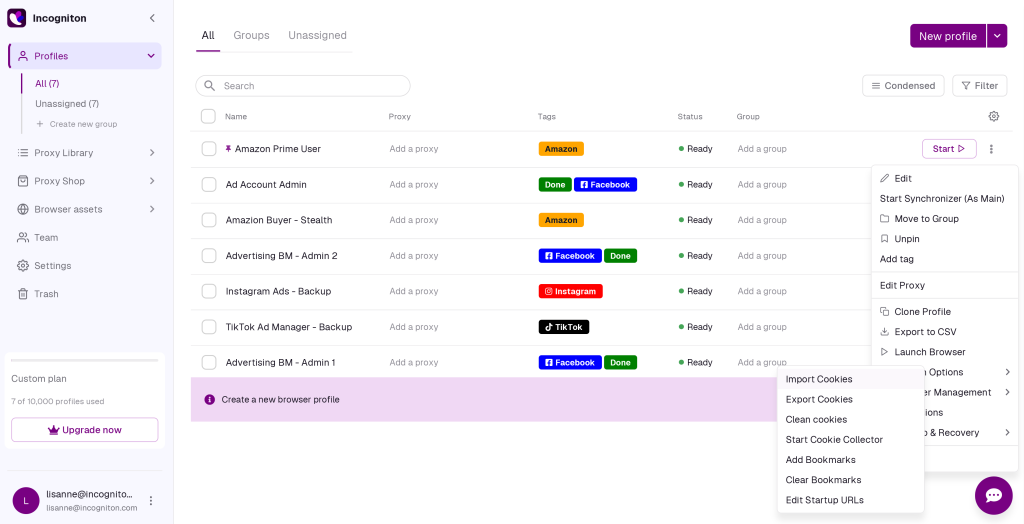The width and height of the screenshot is (1024, 524).
Task: Select Unassigned (7) in sidebar
Action: click(x=67, y=104)
